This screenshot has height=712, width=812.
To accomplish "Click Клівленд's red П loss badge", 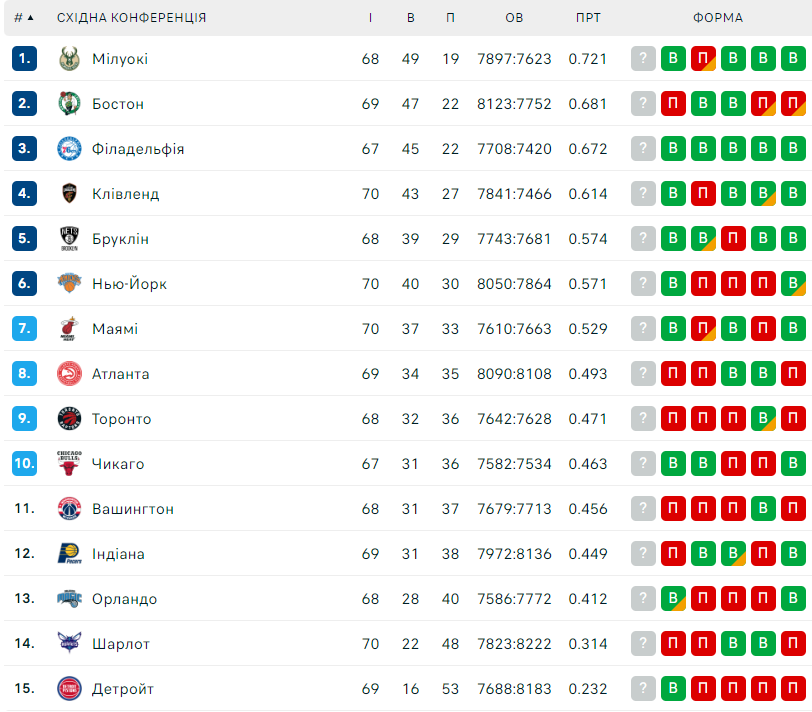I will tap(703, 193).
